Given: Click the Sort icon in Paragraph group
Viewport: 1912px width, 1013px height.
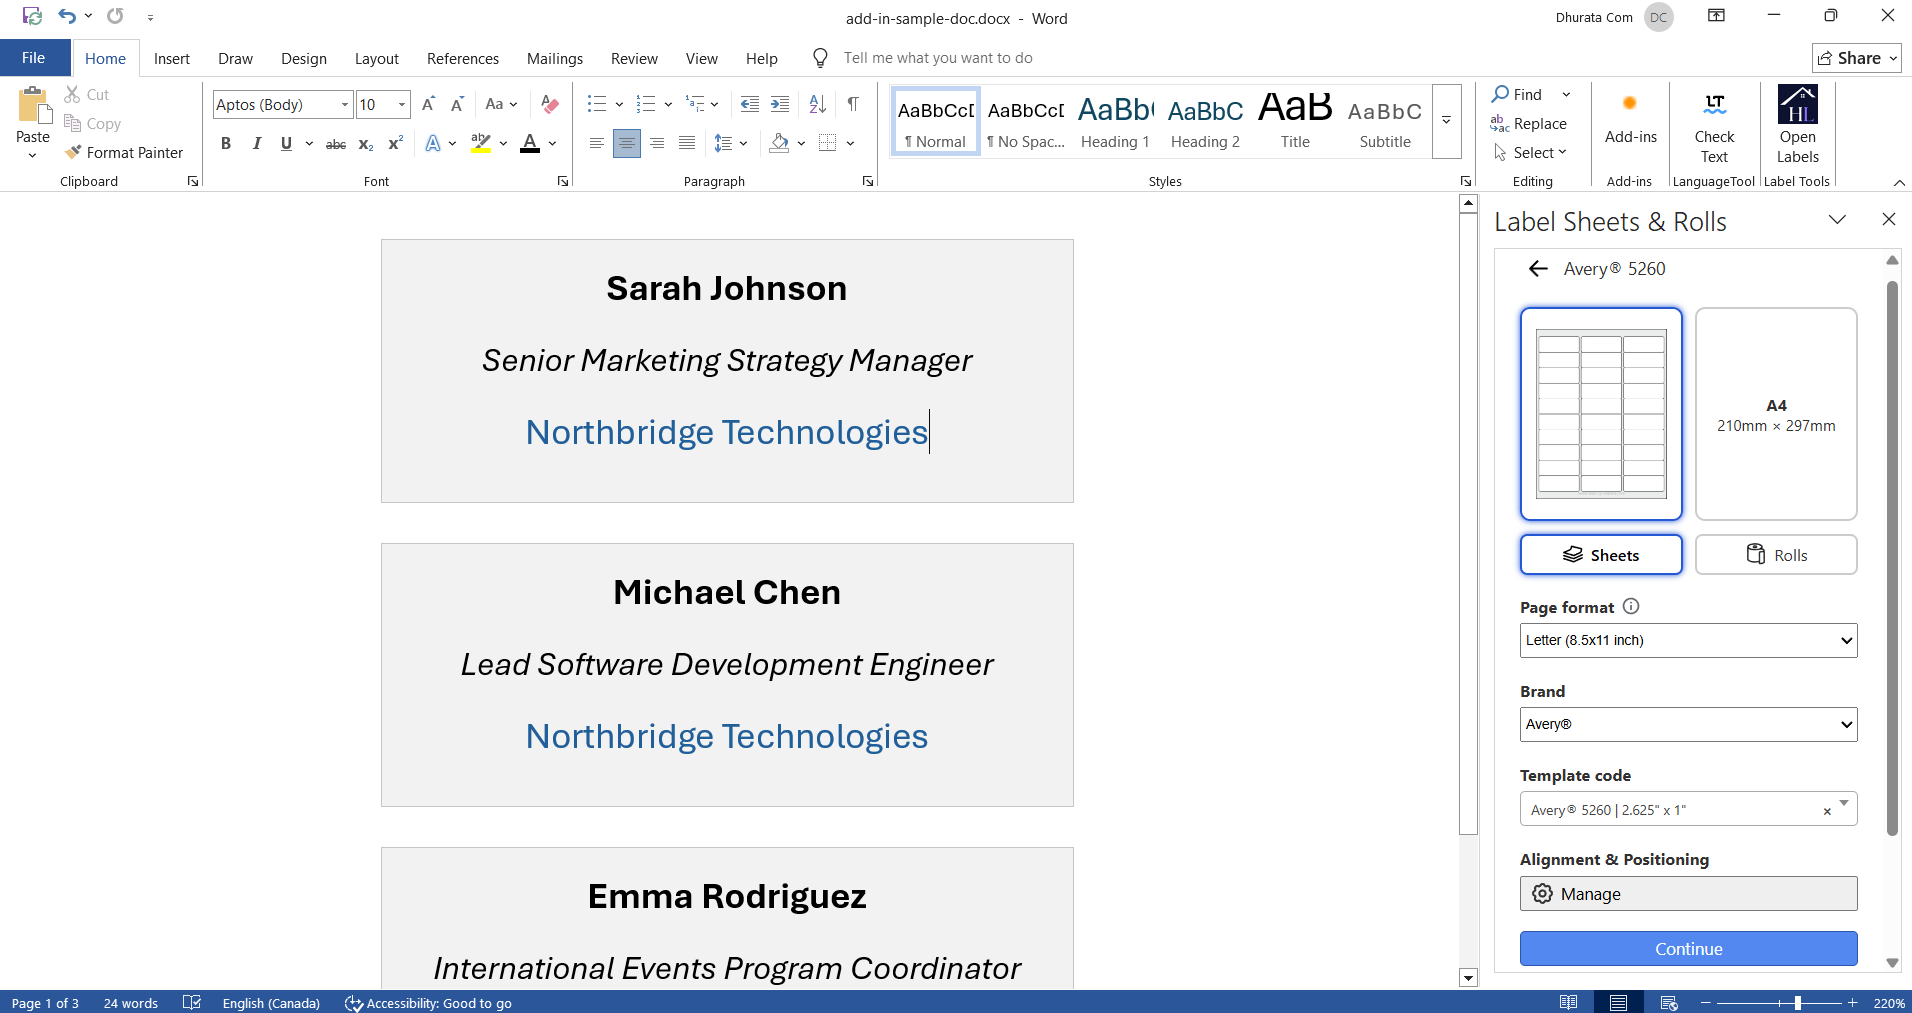Looking at the screenshot, I should pyautogui.click(x=816, y=104).
